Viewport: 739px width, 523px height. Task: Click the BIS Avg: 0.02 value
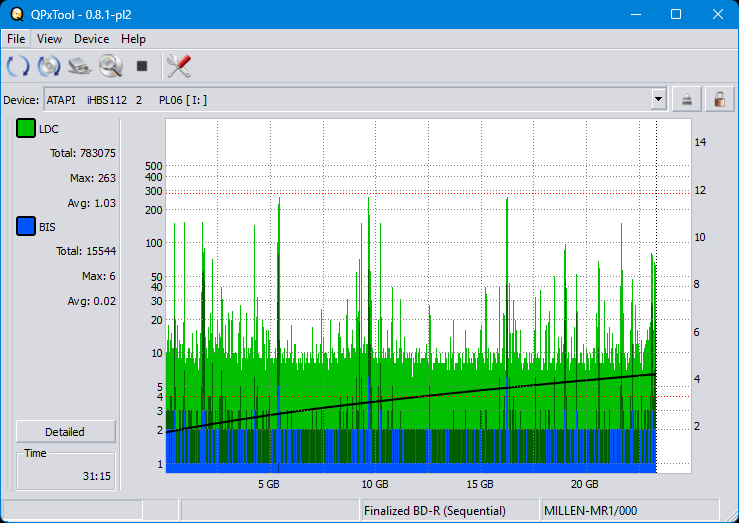click(x=91, y=301)
